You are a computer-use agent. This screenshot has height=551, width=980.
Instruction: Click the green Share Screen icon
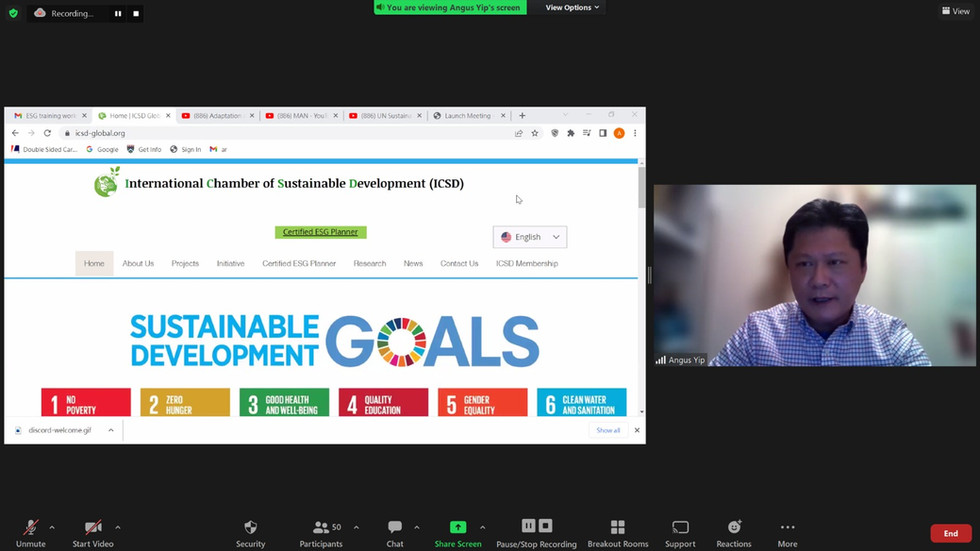458,527
